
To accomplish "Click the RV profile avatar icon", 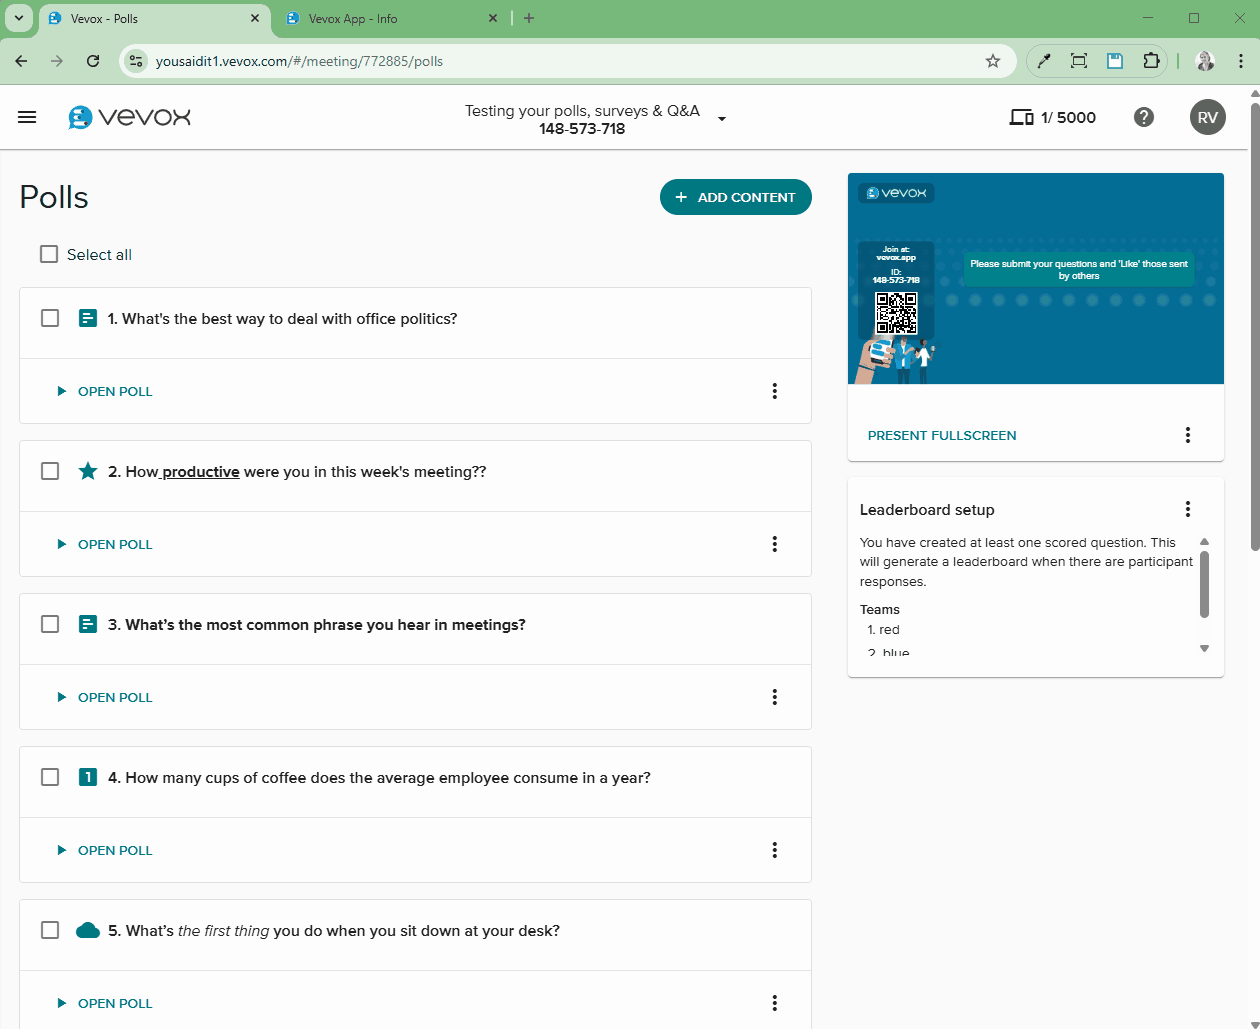I will [1207, 117].
